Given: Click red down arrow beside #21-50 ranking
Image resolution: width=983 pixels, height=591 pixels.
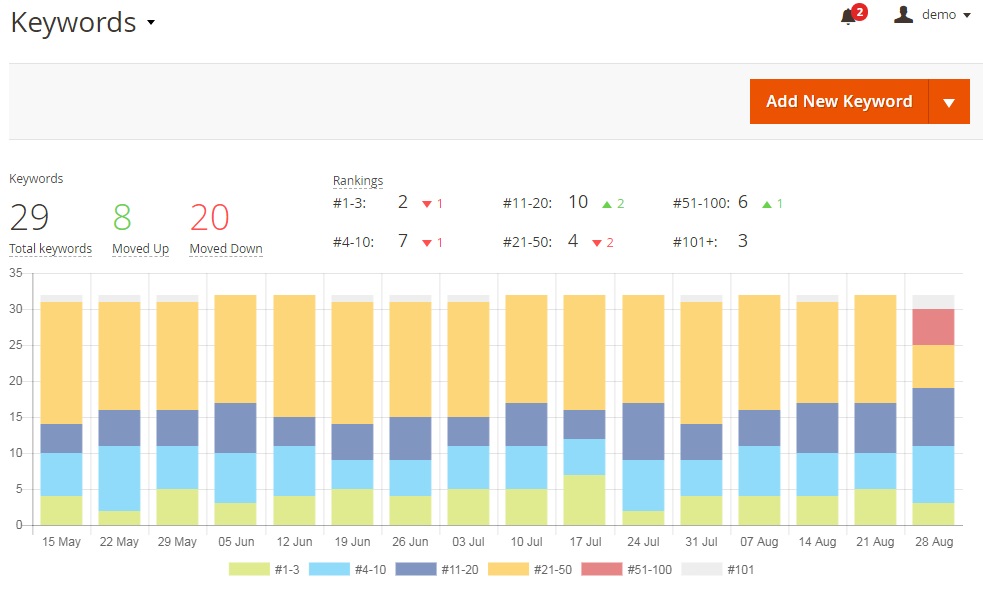Looking at the screenshot, I should pyautogui.click(x=597, y=243).
